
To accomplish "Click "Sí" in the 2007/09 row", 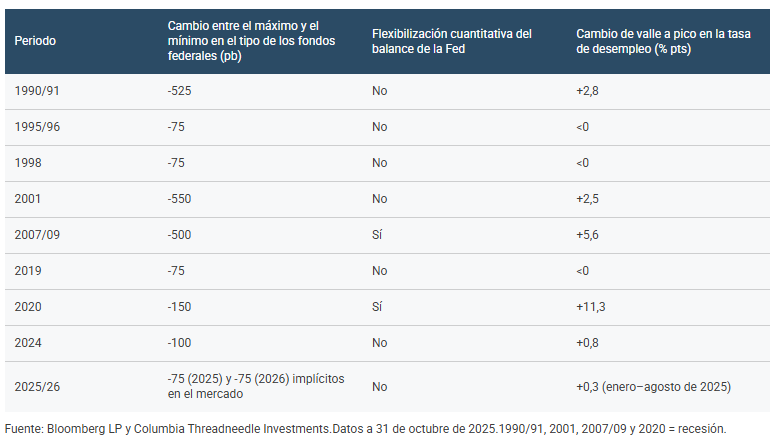I will point(377,235).
